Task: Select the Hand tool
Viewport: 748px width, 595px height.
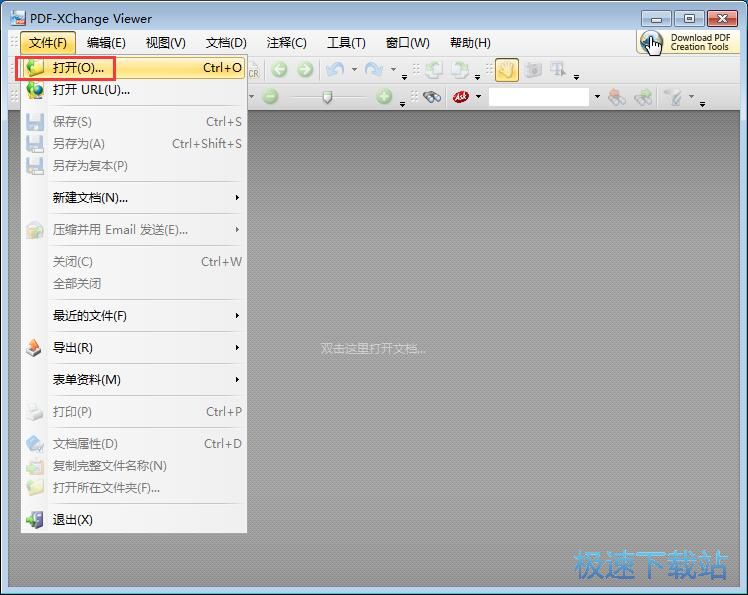Action: coord(507,70)
